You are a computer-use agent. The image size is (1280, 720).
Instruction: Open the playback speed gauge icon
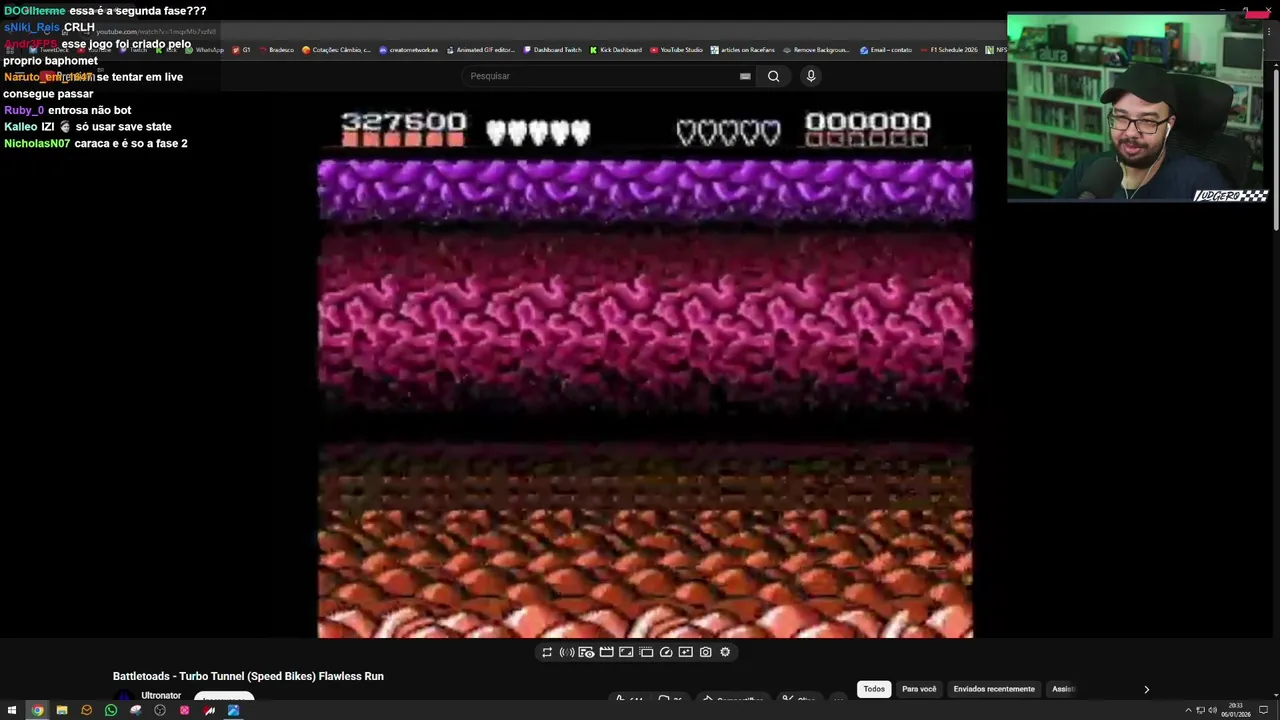[666, 652]
